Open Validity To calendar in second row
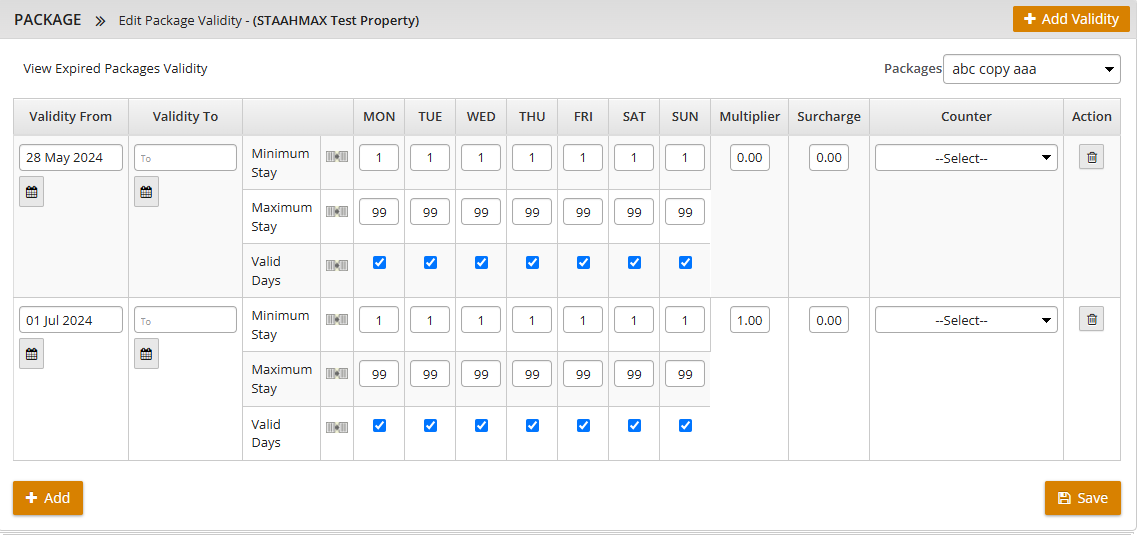The width and height of the screenshot is (1140, 535). 146,354
